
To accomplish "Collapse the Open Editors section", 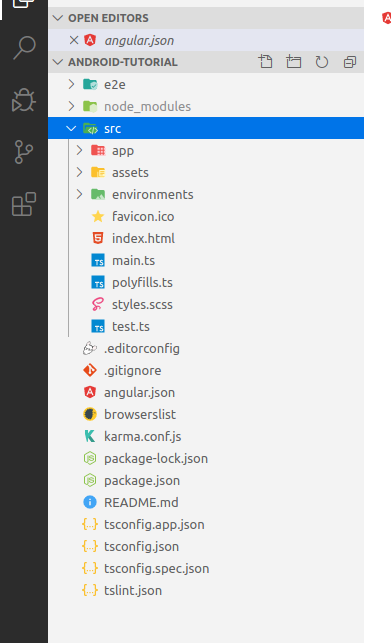I will pyautogui.click(x=58, y=18).
